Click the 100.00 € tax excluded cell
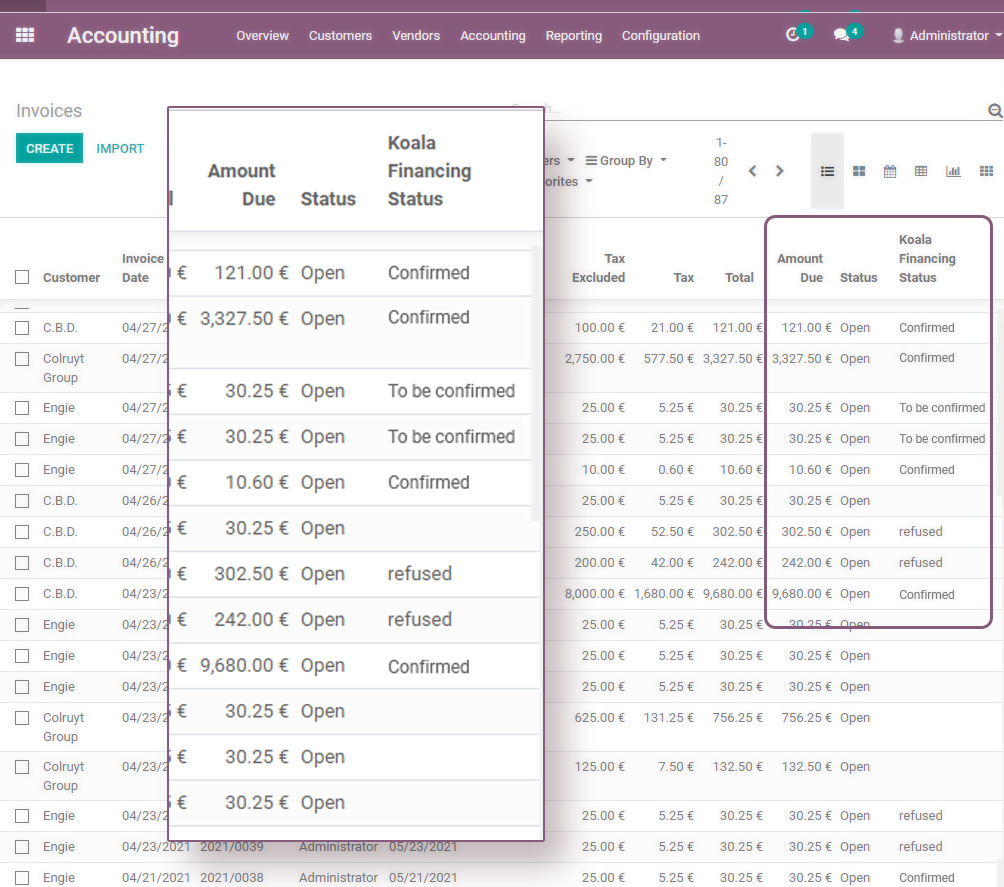 pyautogui.click(x=599, y=328)
